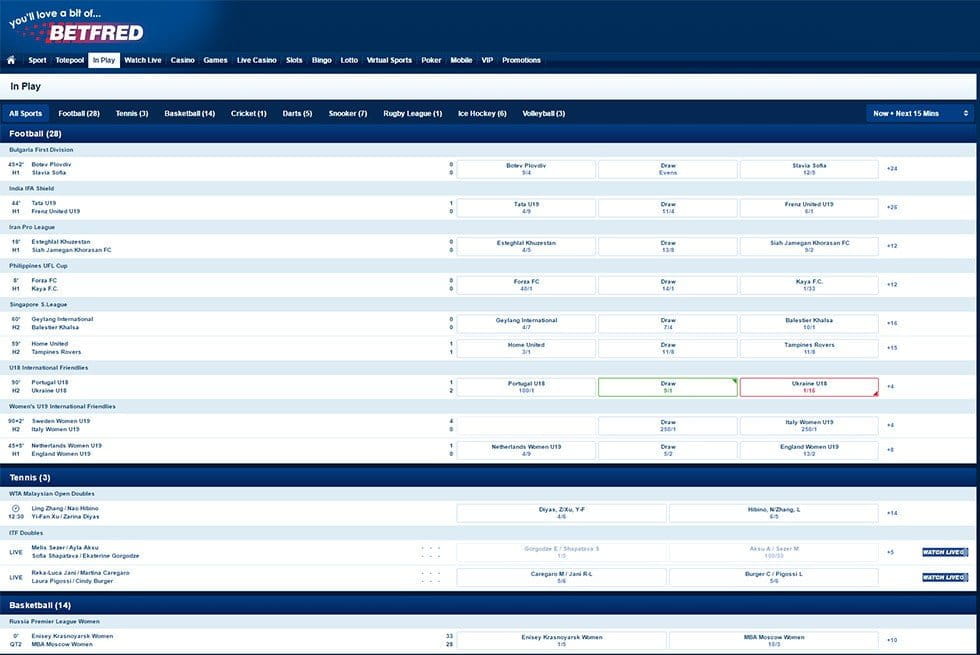Bet on Esteghlal Khuzestan odds button
Screen dimensions: 980x655
pos(526,246)
